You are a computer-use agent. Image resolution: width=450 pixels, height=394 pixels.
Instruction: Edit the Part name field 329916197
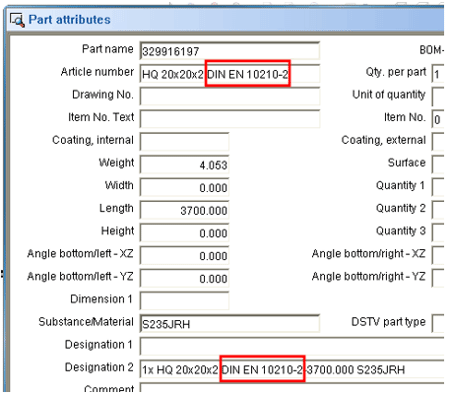[230, 51]
